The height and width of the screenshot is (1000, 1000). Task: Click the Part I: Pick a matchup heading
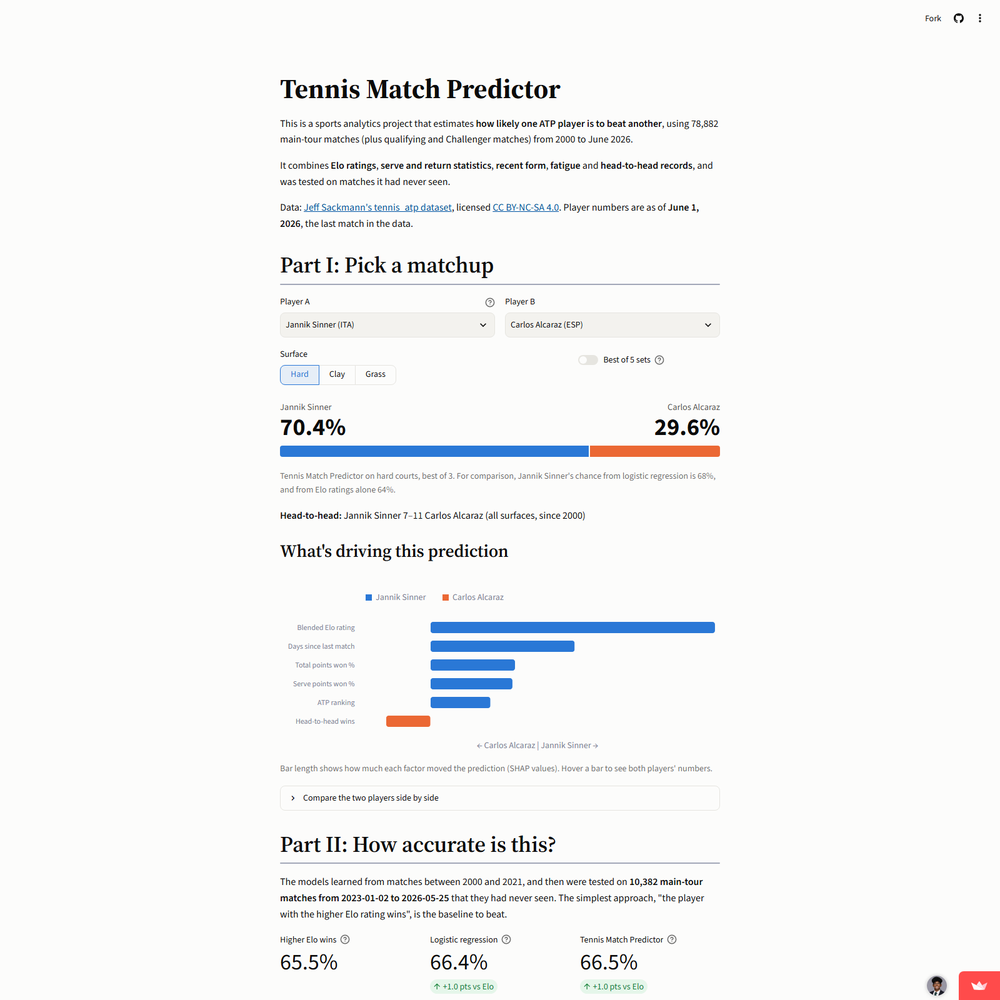click(386, 265)
